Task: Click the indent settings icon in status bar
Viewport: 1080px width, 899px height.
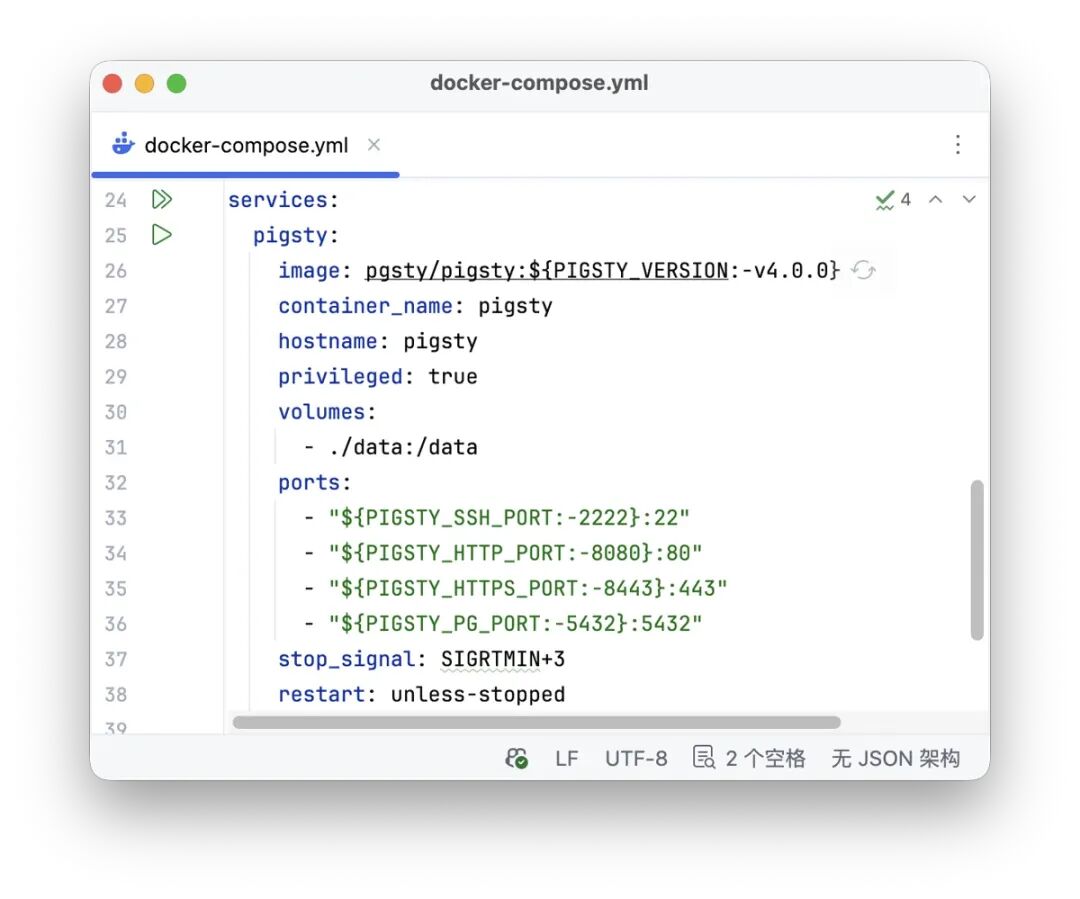Action: coord(703,757)
